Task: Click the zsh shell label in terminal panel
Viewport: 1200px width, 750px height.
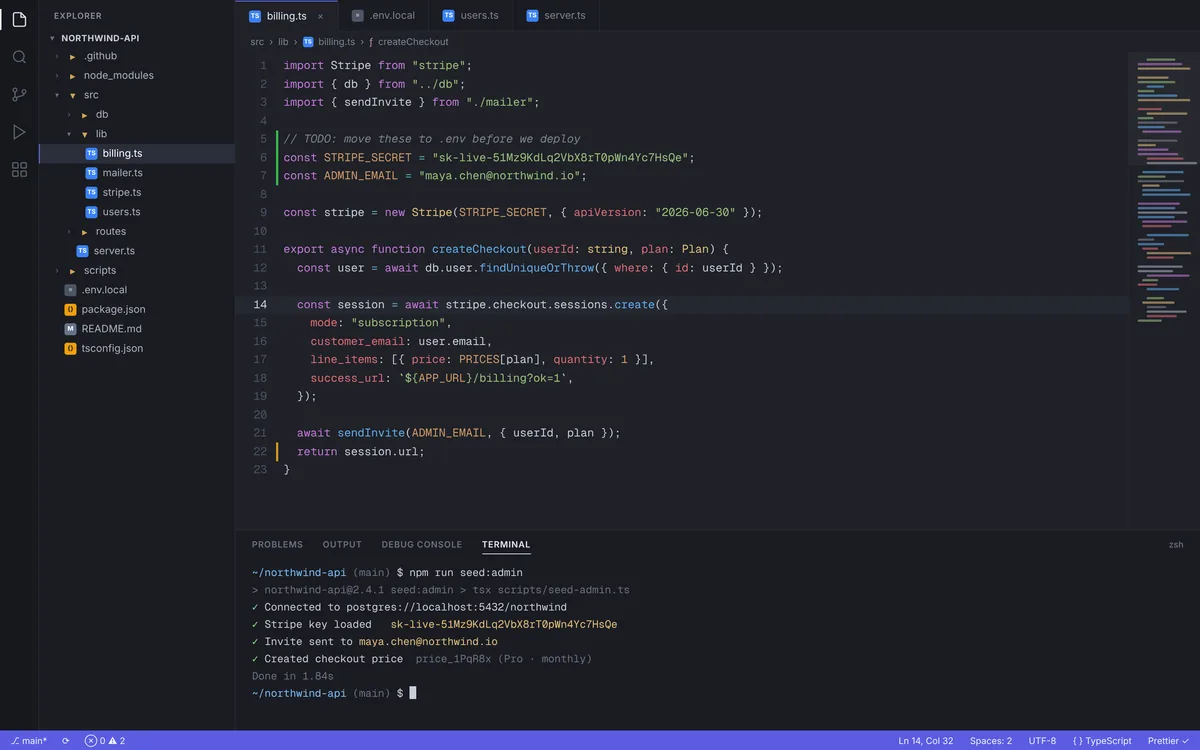Action: tap(1176, 545)
